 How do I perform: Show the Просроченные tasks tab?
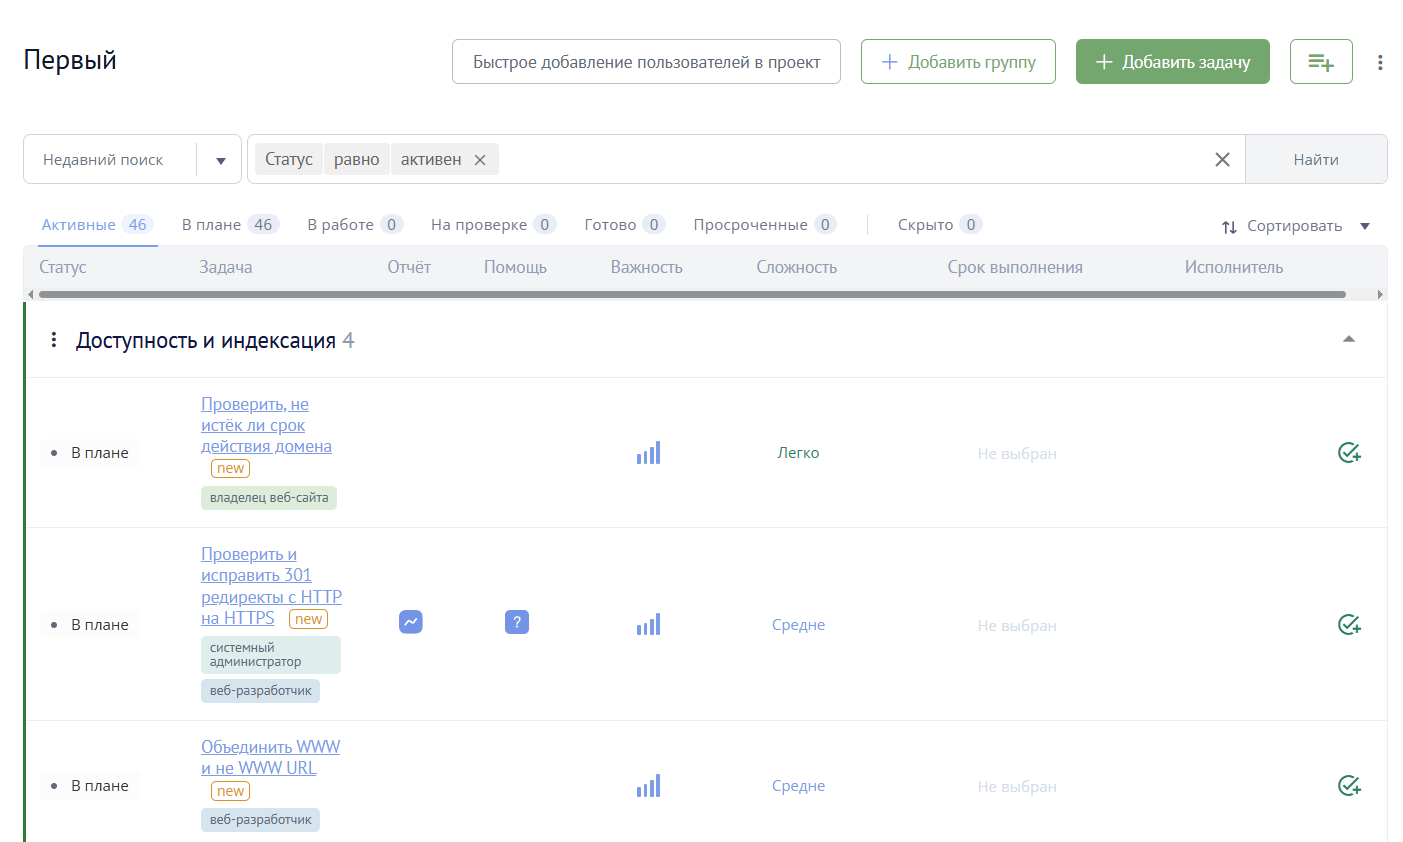(x=765, y=225)
